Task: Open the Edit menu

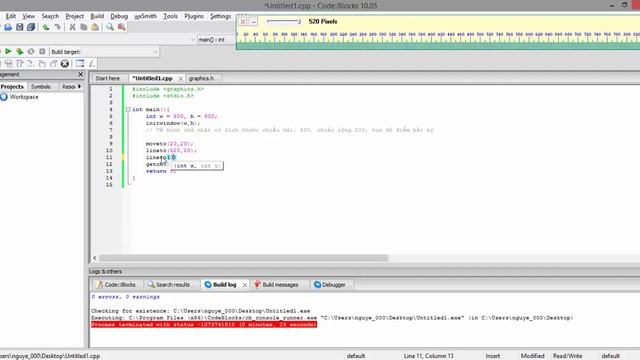Action: point(11,16)
